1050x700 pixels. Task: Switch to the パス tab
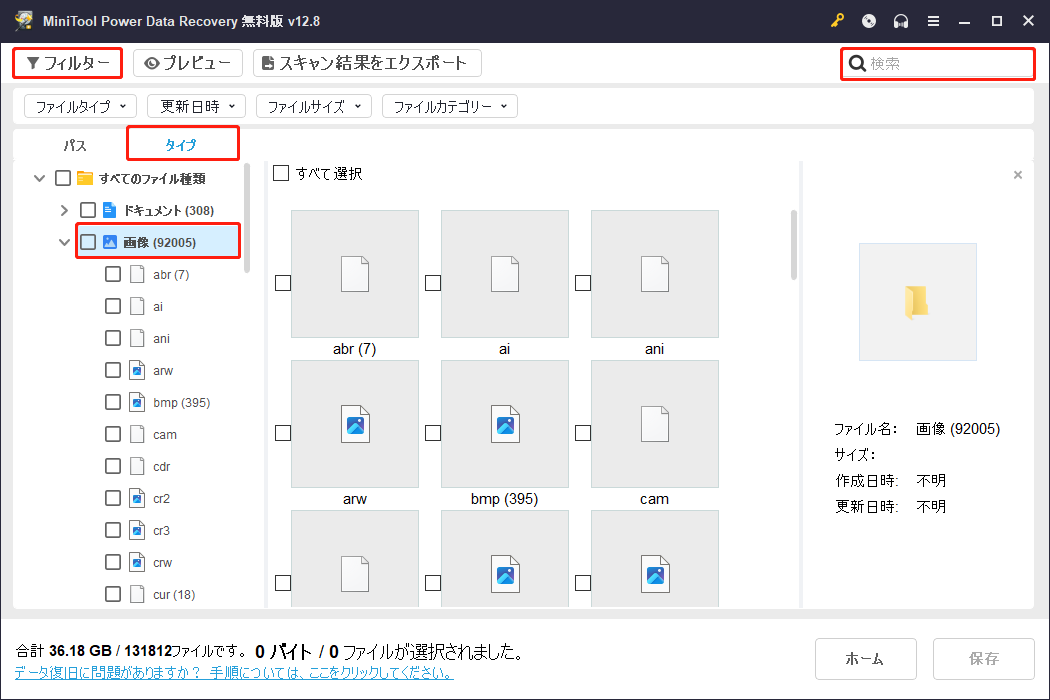(x=73, y=144)
